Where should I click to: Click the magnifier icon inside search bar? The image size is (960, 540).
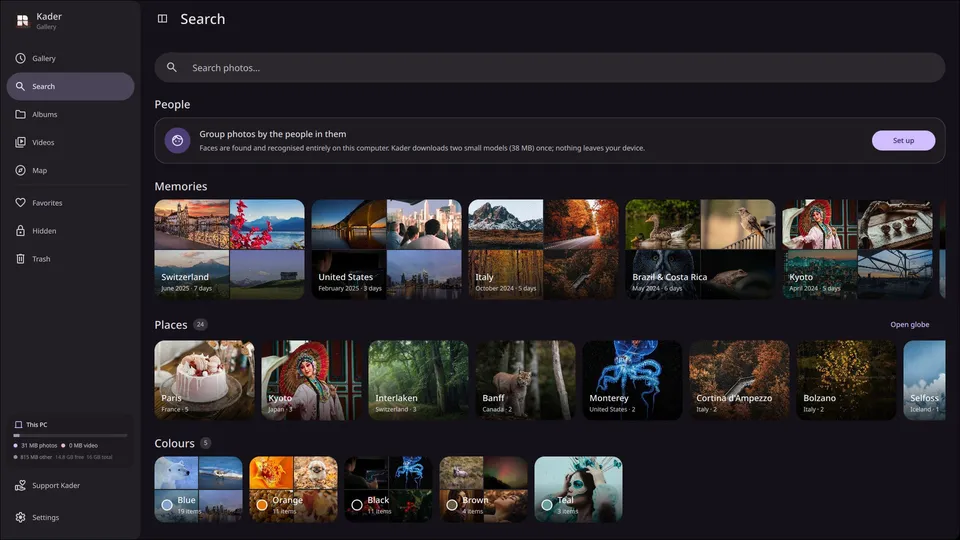172,67
